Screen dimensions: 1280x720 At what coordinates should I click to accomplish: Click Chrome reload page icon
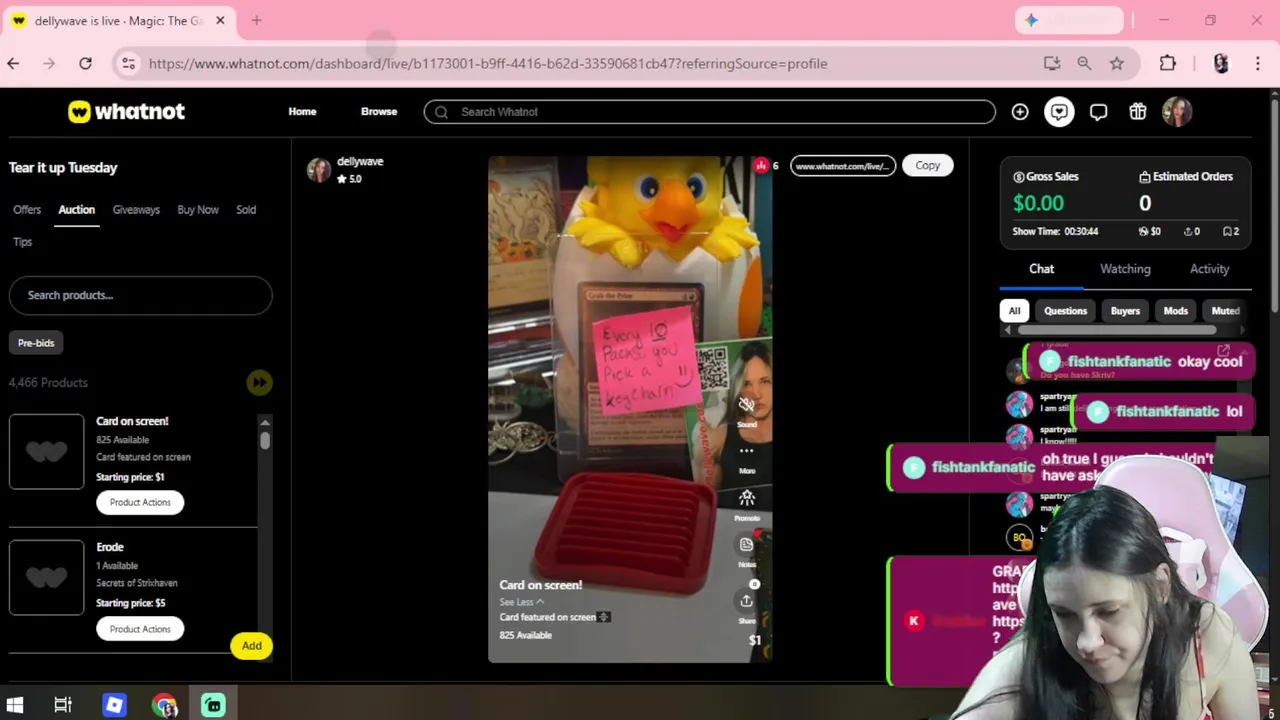click(85, 63)
